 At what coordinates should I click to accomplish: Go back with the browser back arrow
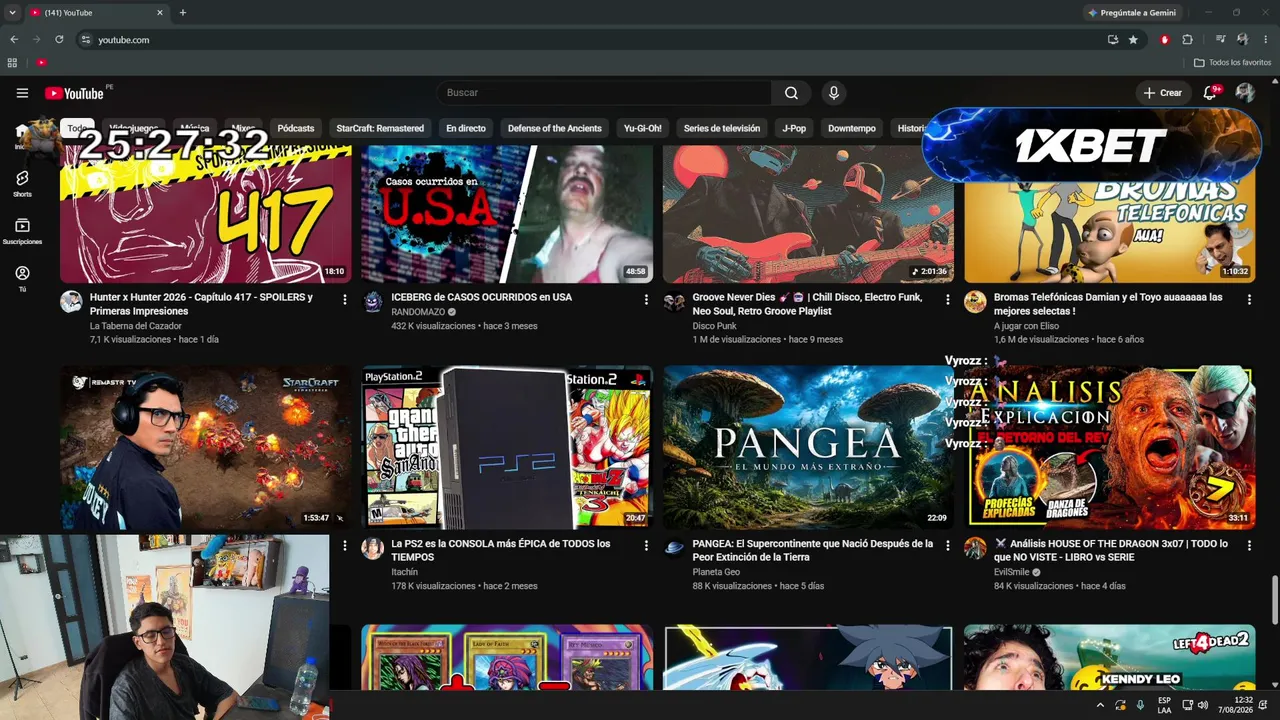14,40
